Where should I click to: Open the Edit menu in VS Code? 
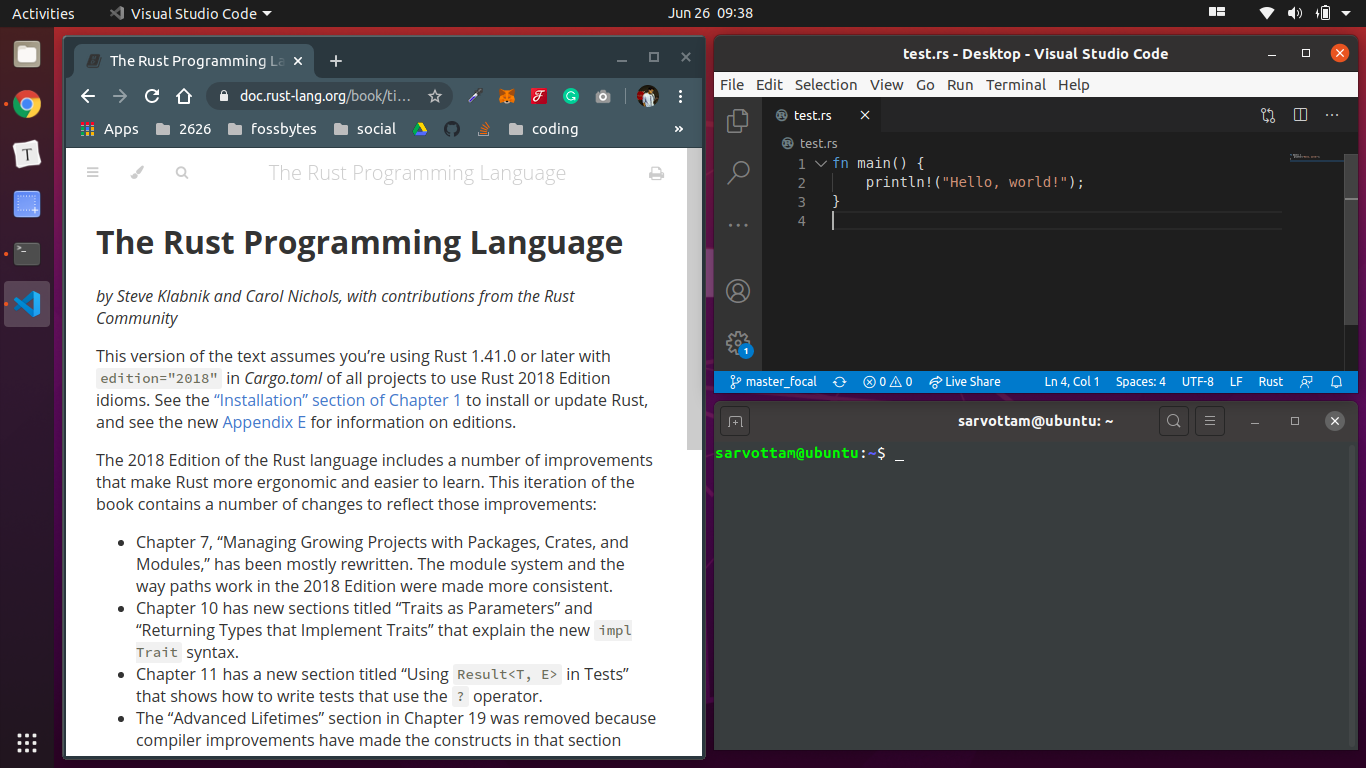tap(769, 85)
